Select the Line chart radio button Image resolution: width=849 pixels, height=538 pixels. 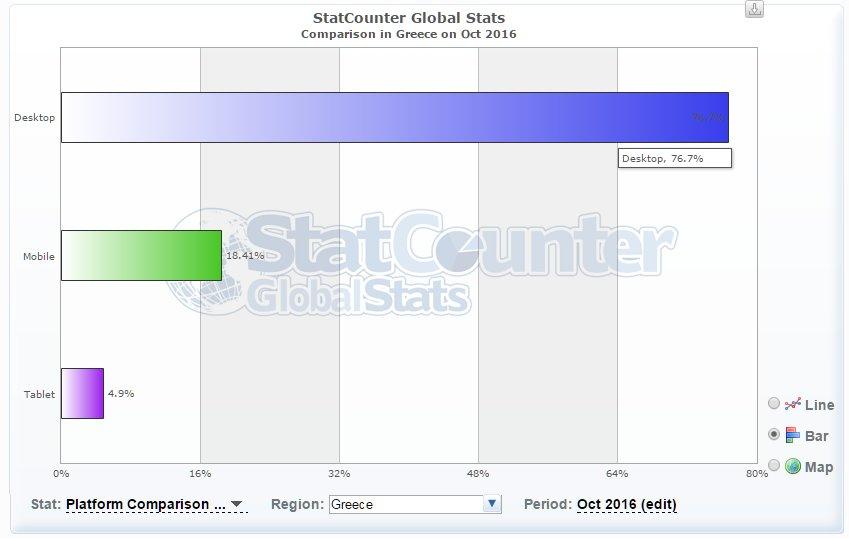[x=774, y=403]
